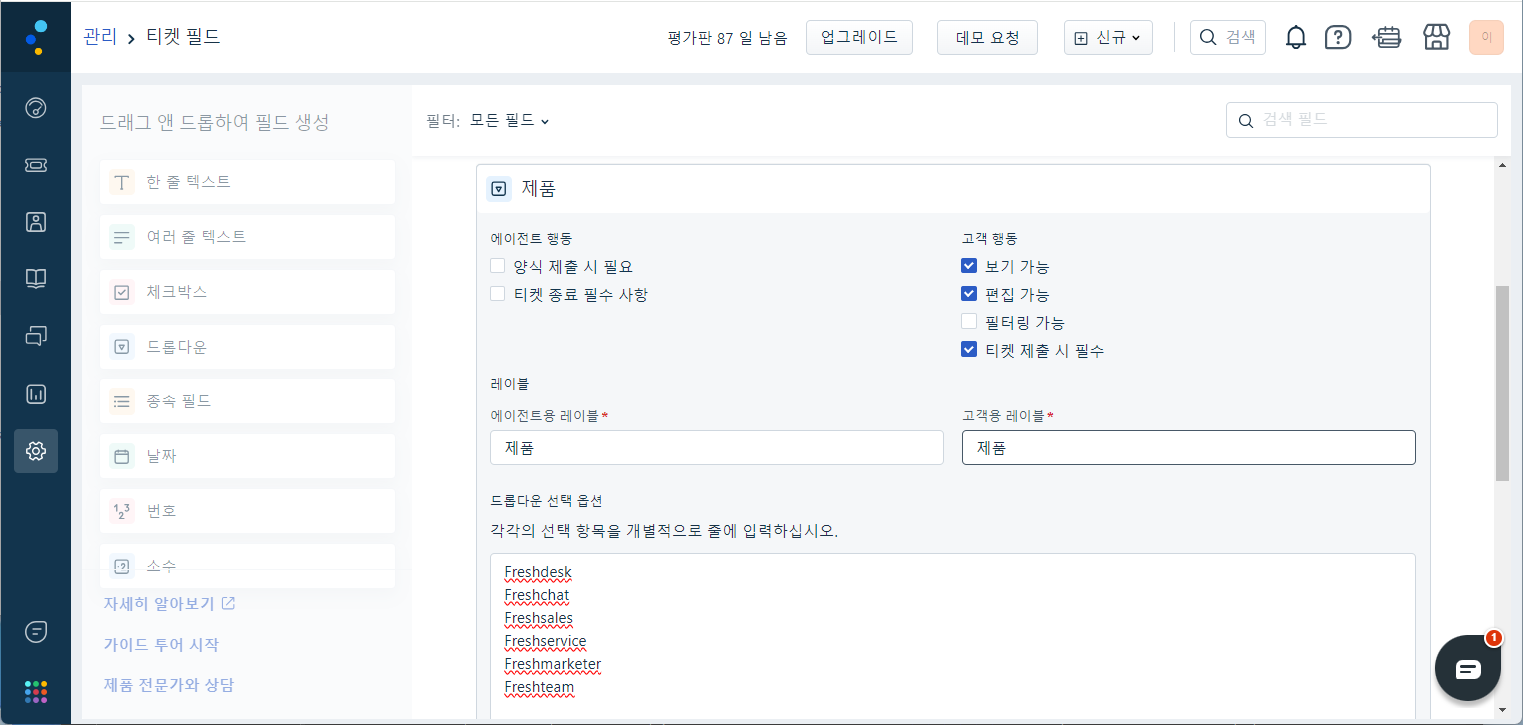Click the Freshmarketer option line
The width and height of the screenshot is (1523, 725).
[x=553, y=665]
